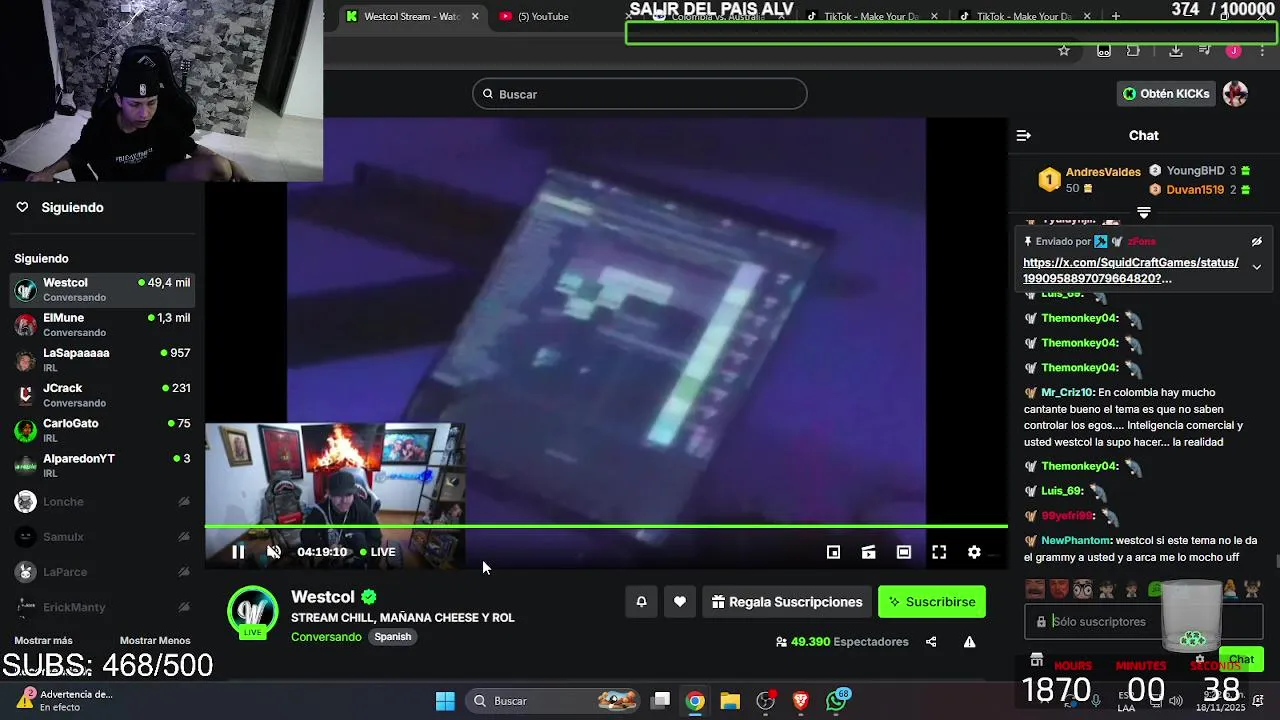The image size is (1280, 720).
Task: Open new browser tab with plus
Action: 1116,16
